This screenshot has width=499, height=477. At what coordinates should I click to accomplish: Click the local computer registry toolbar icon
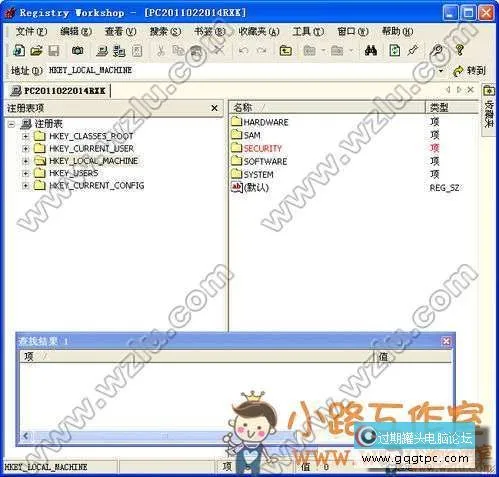coord(102,51)
